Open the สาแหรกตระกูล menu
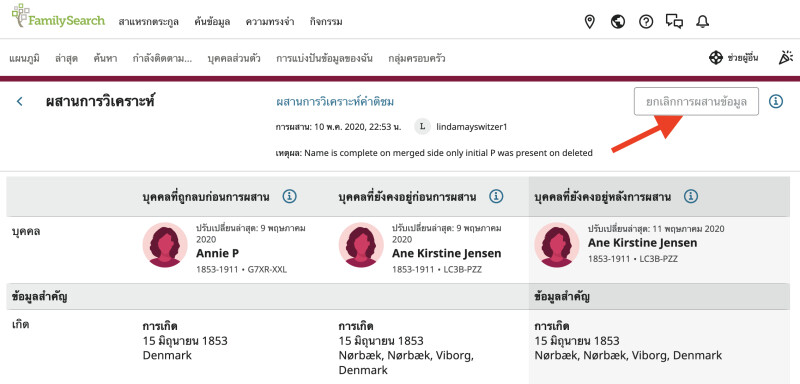This screenshot has width=800, height=384. click(148, 22)
